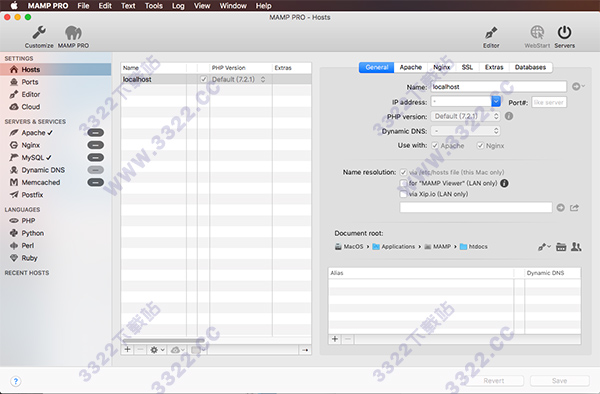Switch to the SSL tab
Image resolution: width=600 pixels, height=394 pixels.
point(467,67)
